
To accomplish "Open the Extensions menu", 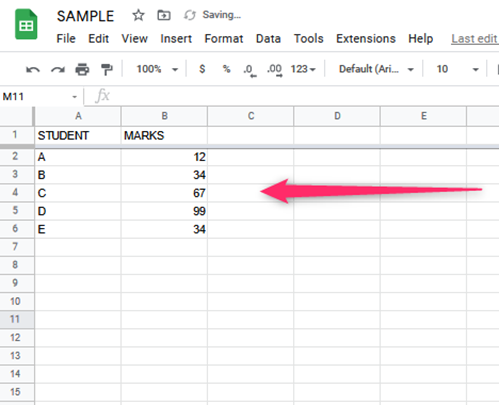I will point(366,39).
